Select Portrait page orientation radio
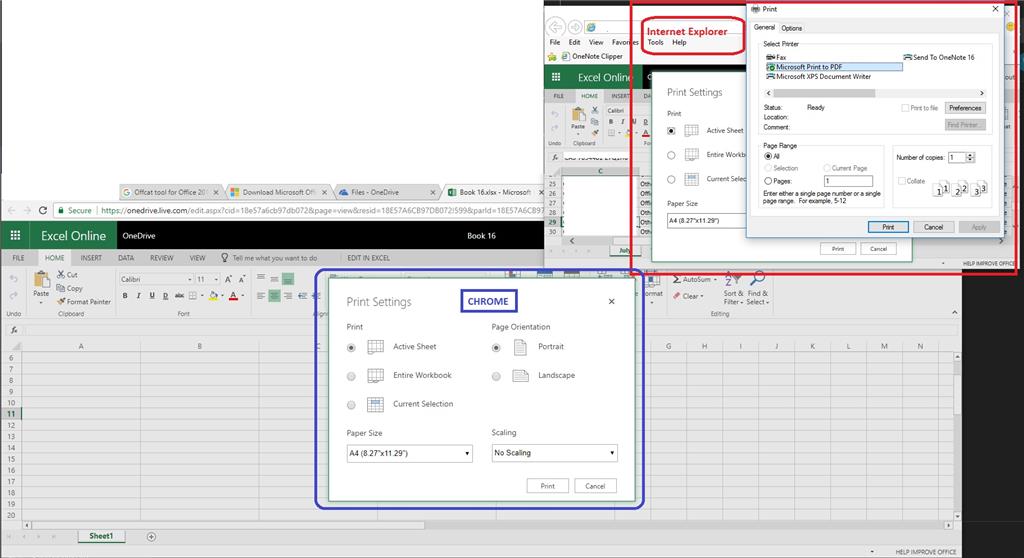The image size is (1024, 558). coord(496,348)
